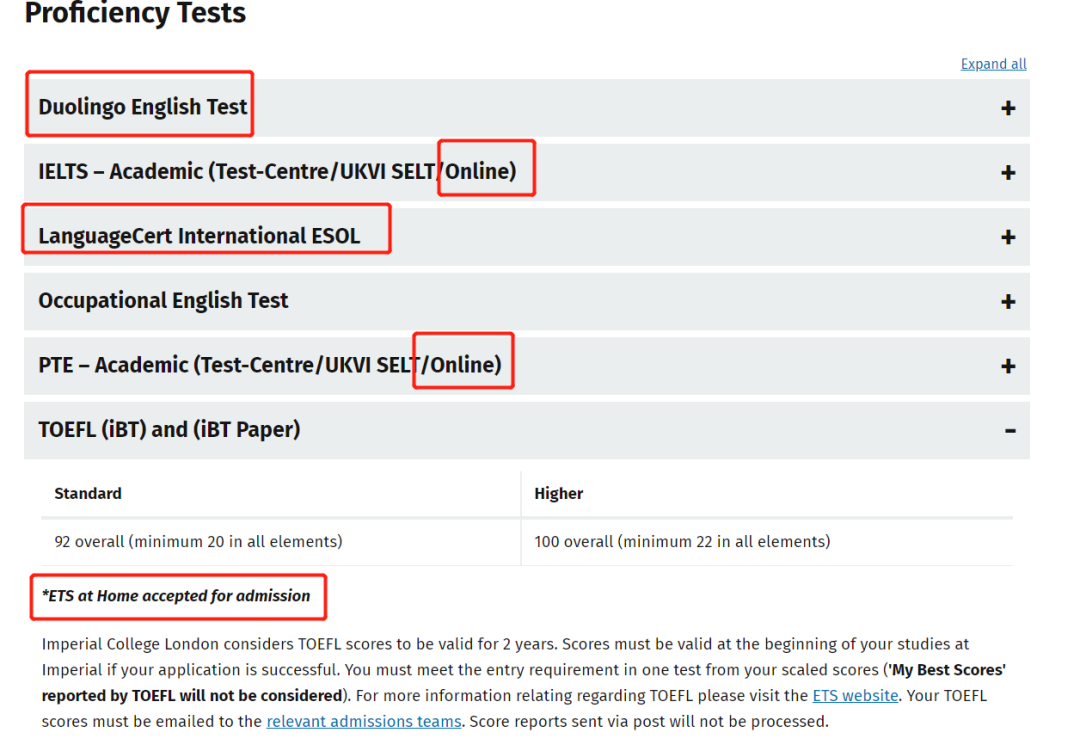Click the Higher column header
The width and height of the screenshot is (1080, 751).
point(559,493)
